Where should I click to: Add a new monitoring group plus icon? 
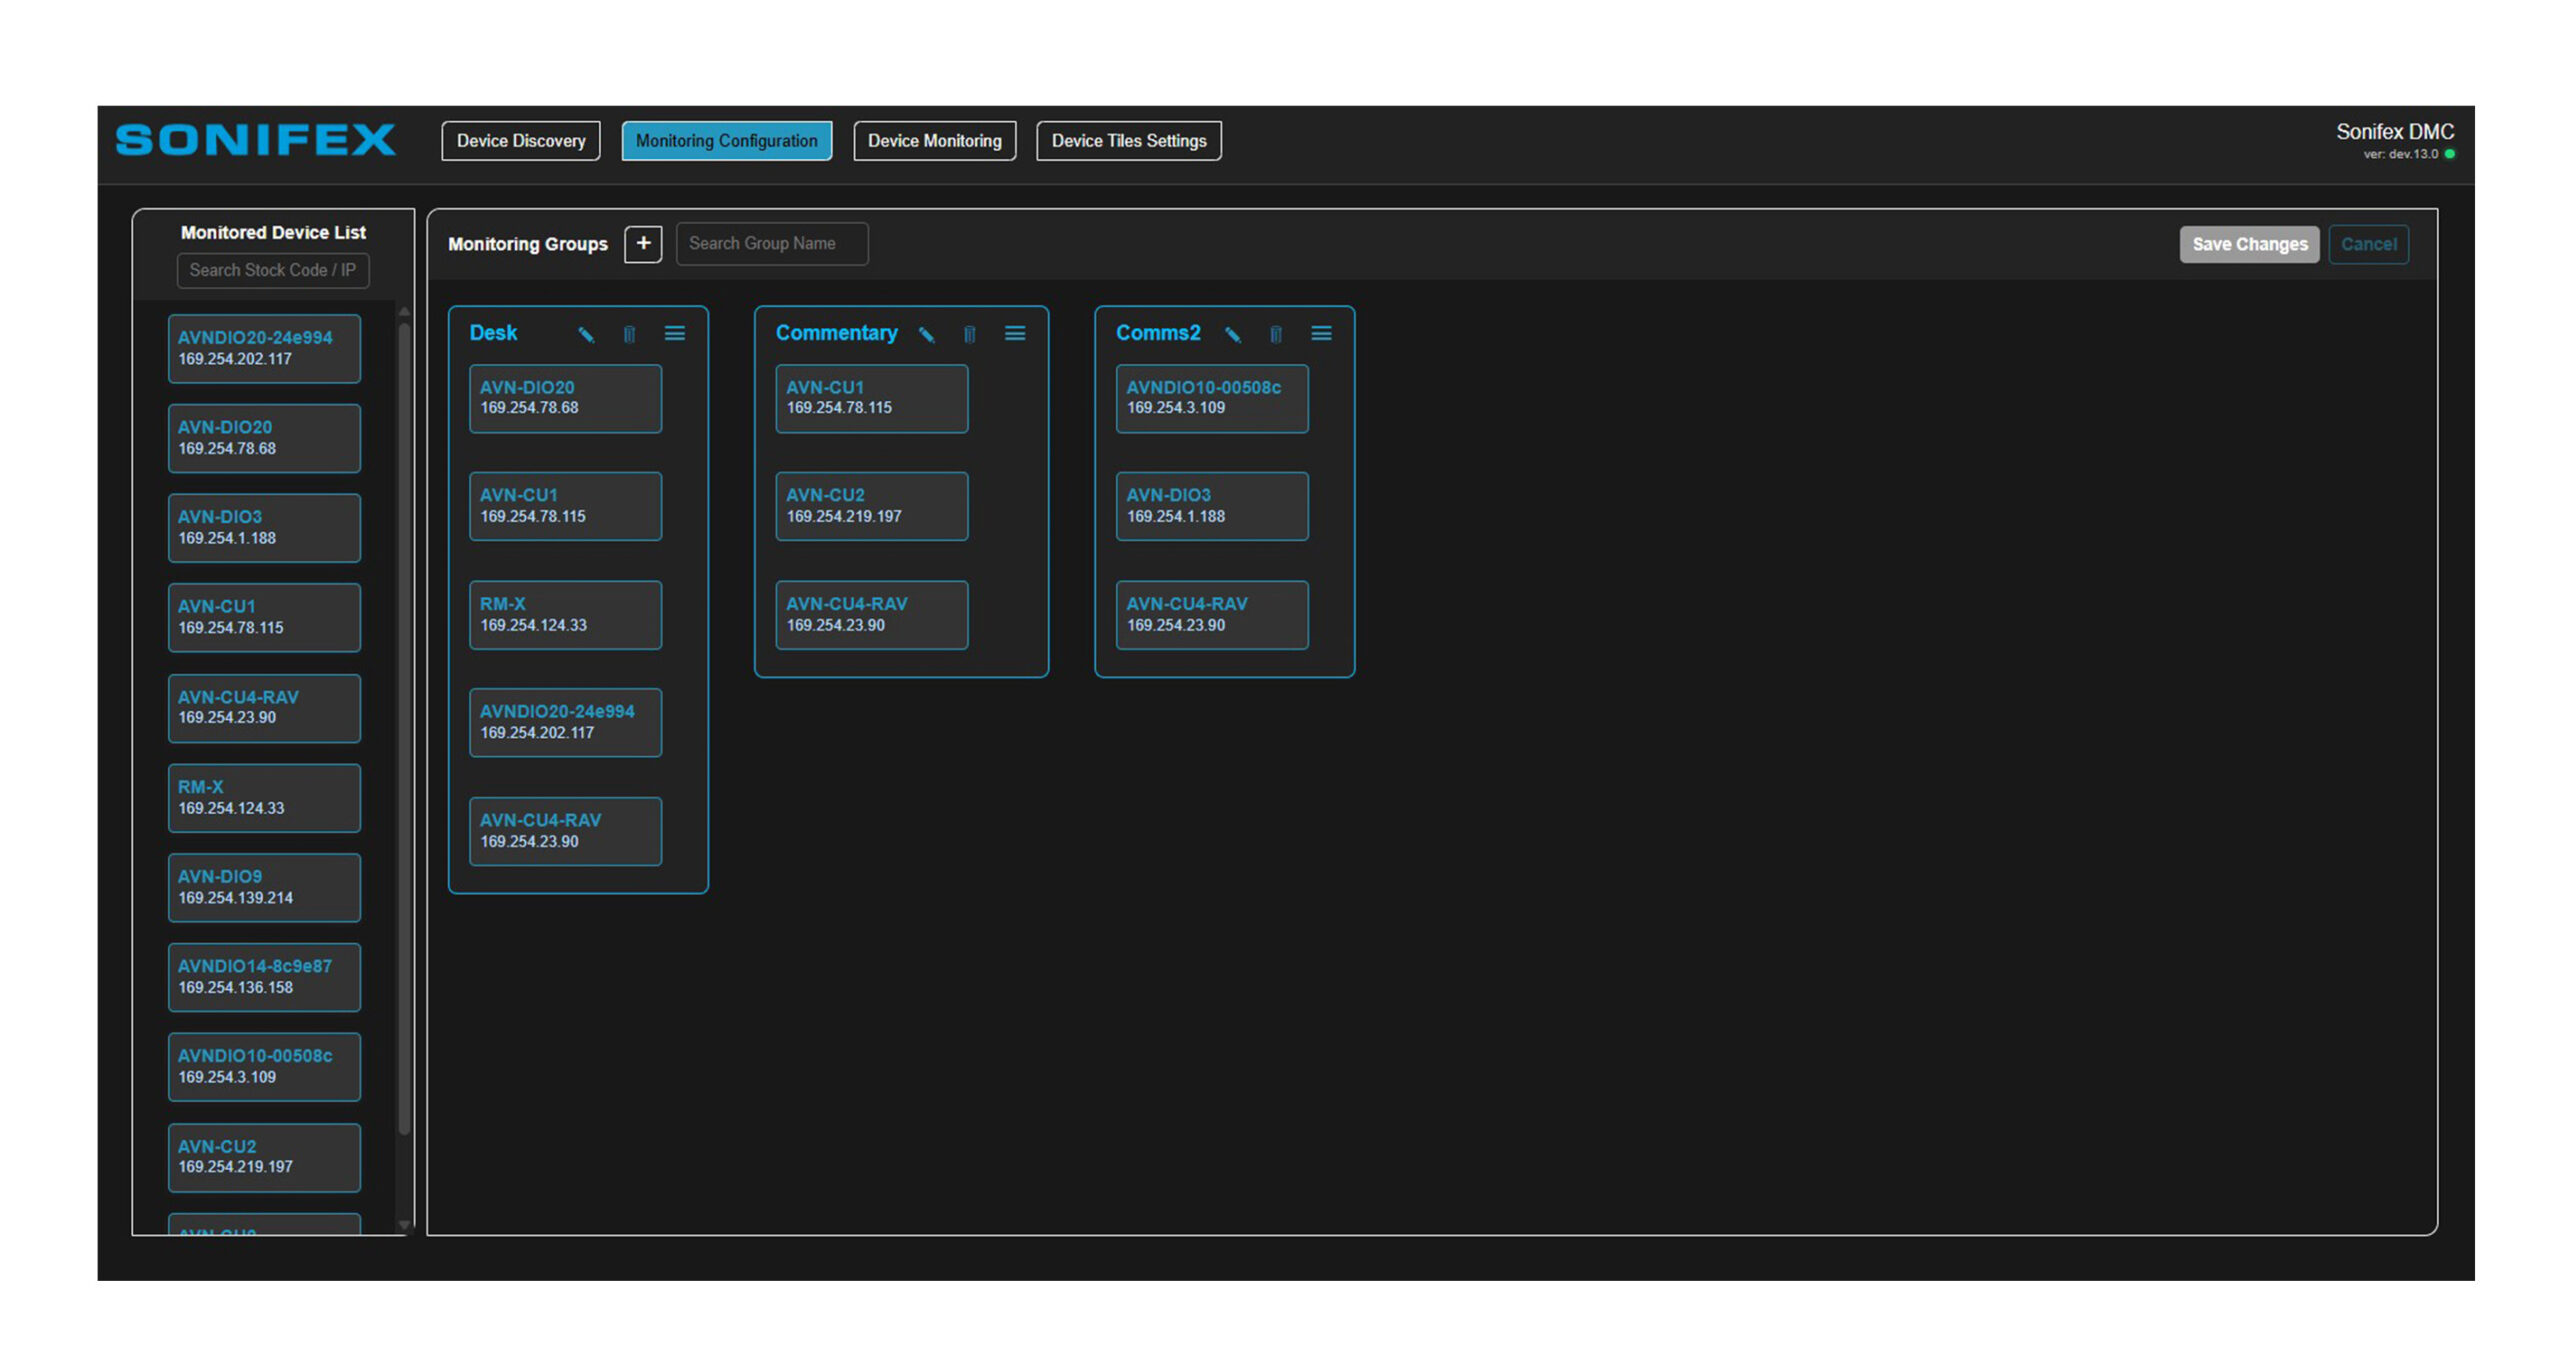coord(643,243)
